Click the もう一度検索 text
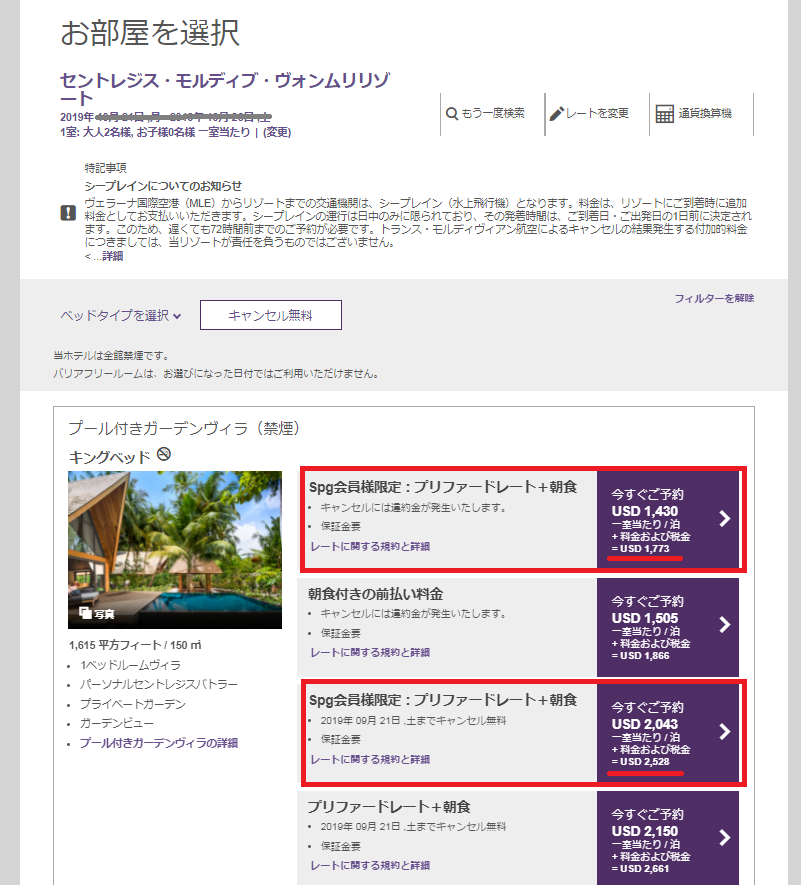This screenshot has height=885, width=801. pos(493,113)
